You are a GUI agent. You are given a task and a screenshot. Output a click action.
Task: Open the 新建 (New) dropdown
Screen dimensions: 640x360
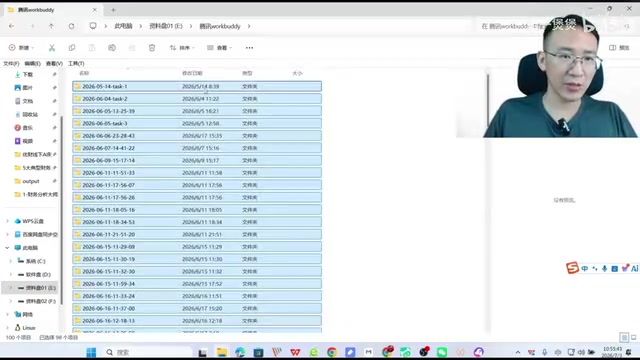(x=21, y=48)
